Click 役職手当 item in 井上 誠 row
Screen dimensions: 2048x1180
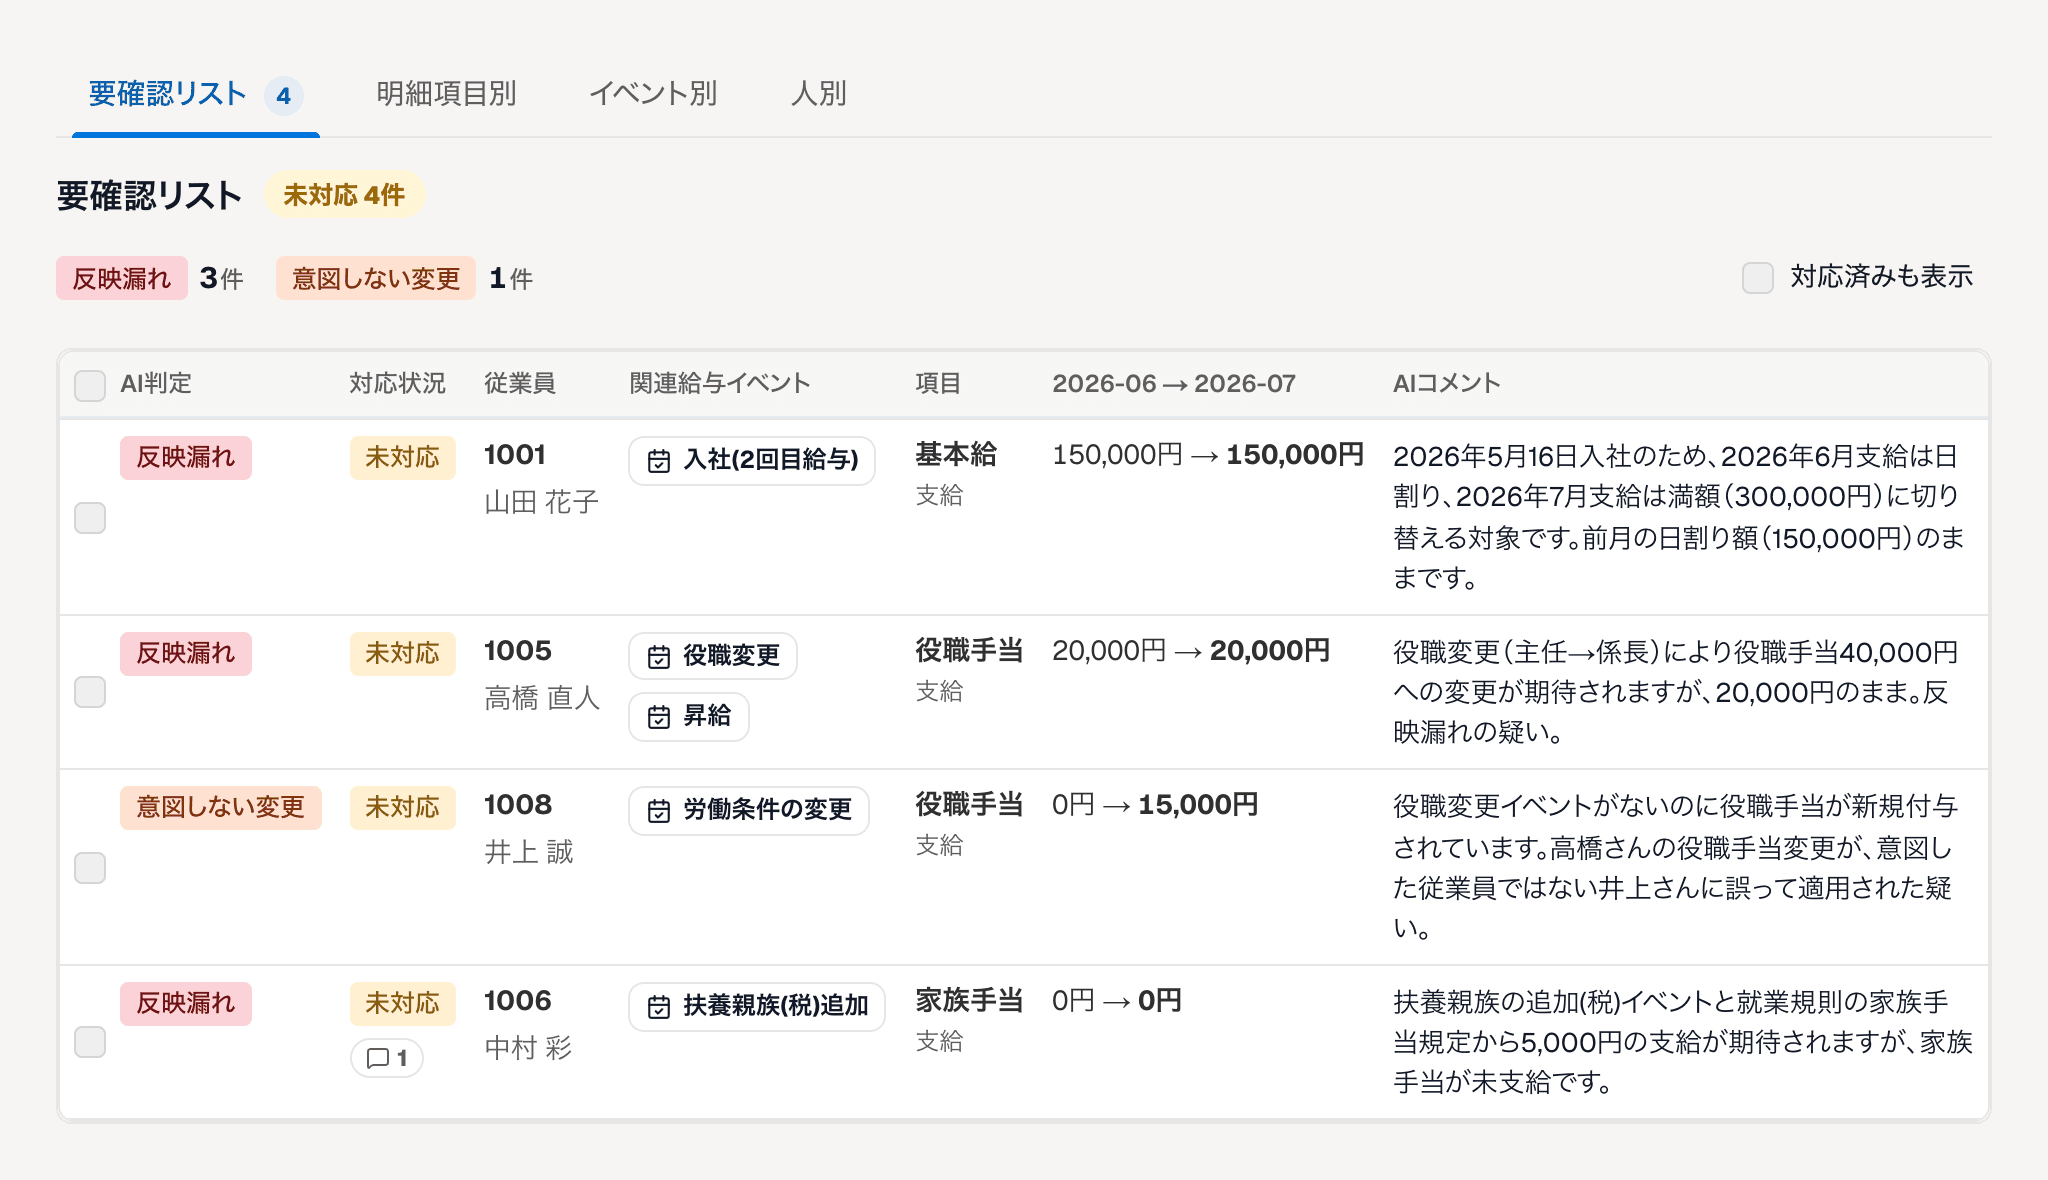point(969,805)
